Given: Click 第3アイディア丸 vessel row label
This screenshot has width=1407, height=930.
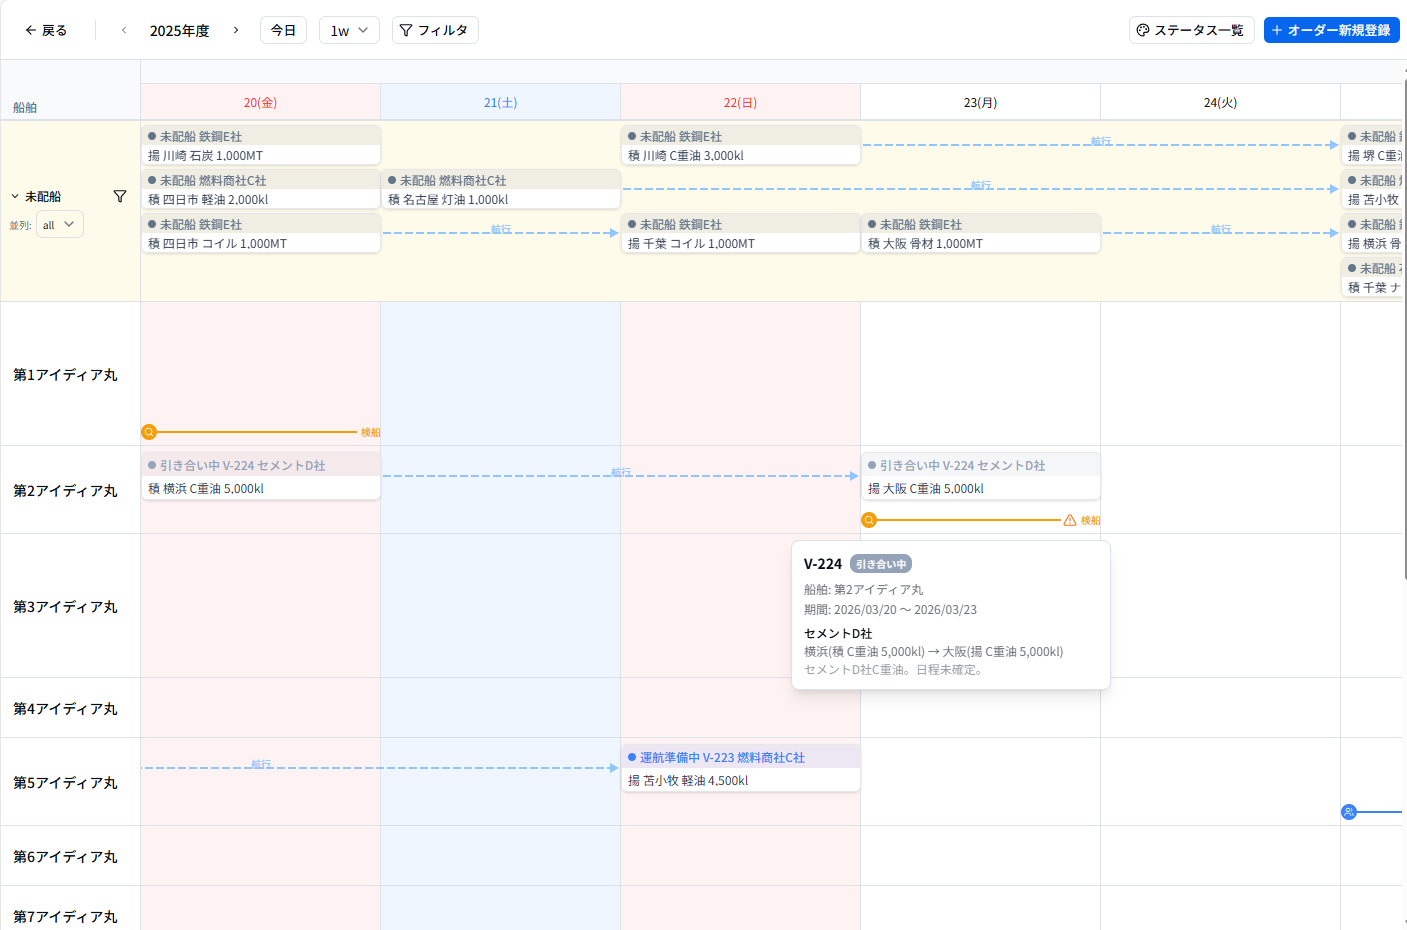Looking at the screenshot, I should coord(65,607).
